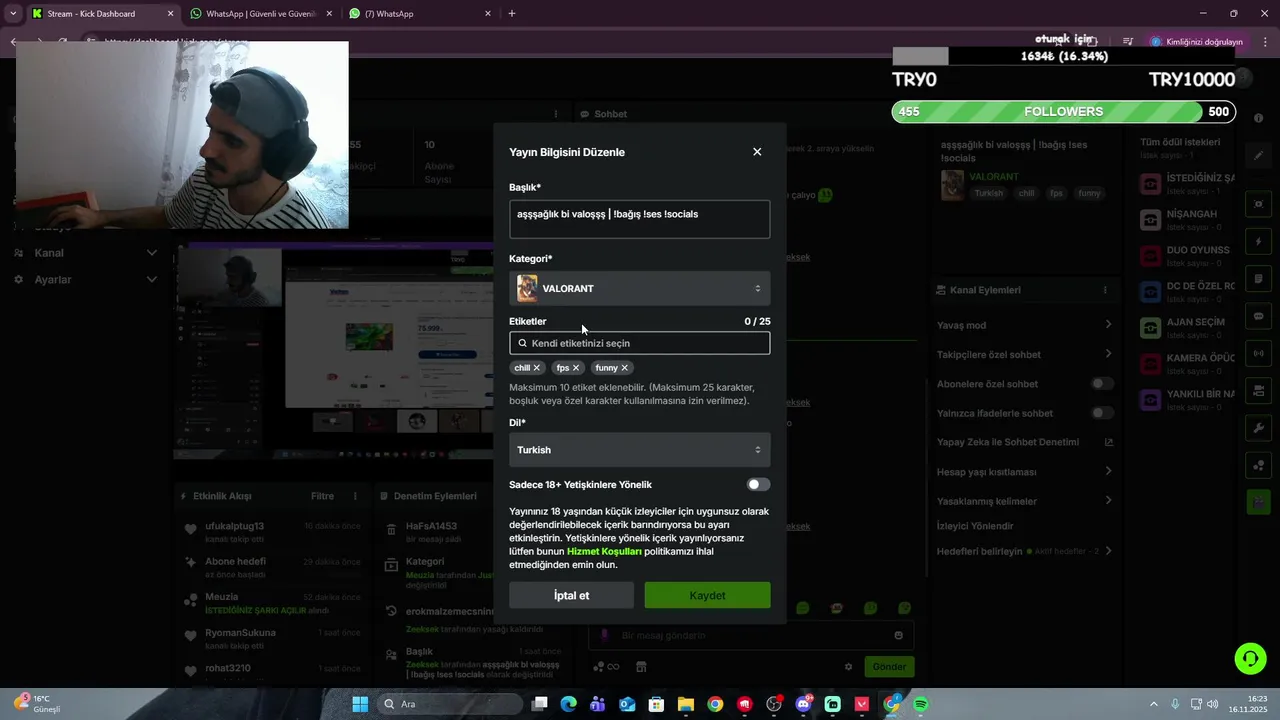Open the Kategori dropdown showing VALORANT

point(640,288)
